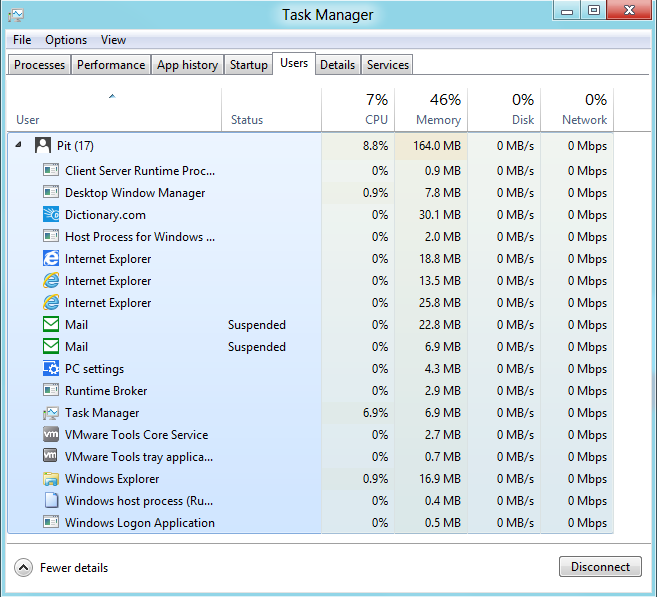The height and width of the screenshot is (597, 657).
Task: Click the Fewer details chevron button
Action: [23, 568]
